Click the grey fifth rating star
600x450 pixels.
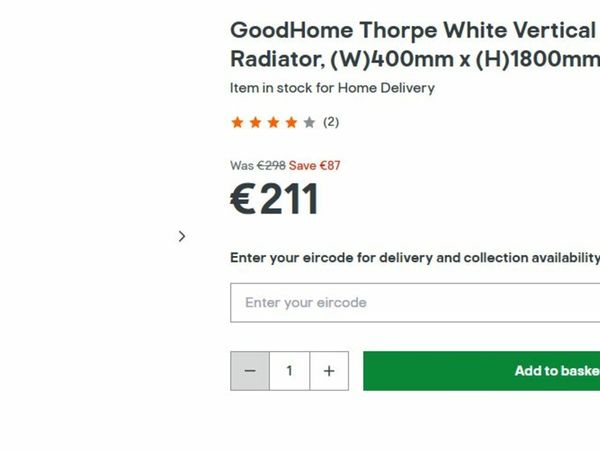click(x=309, y=123)
